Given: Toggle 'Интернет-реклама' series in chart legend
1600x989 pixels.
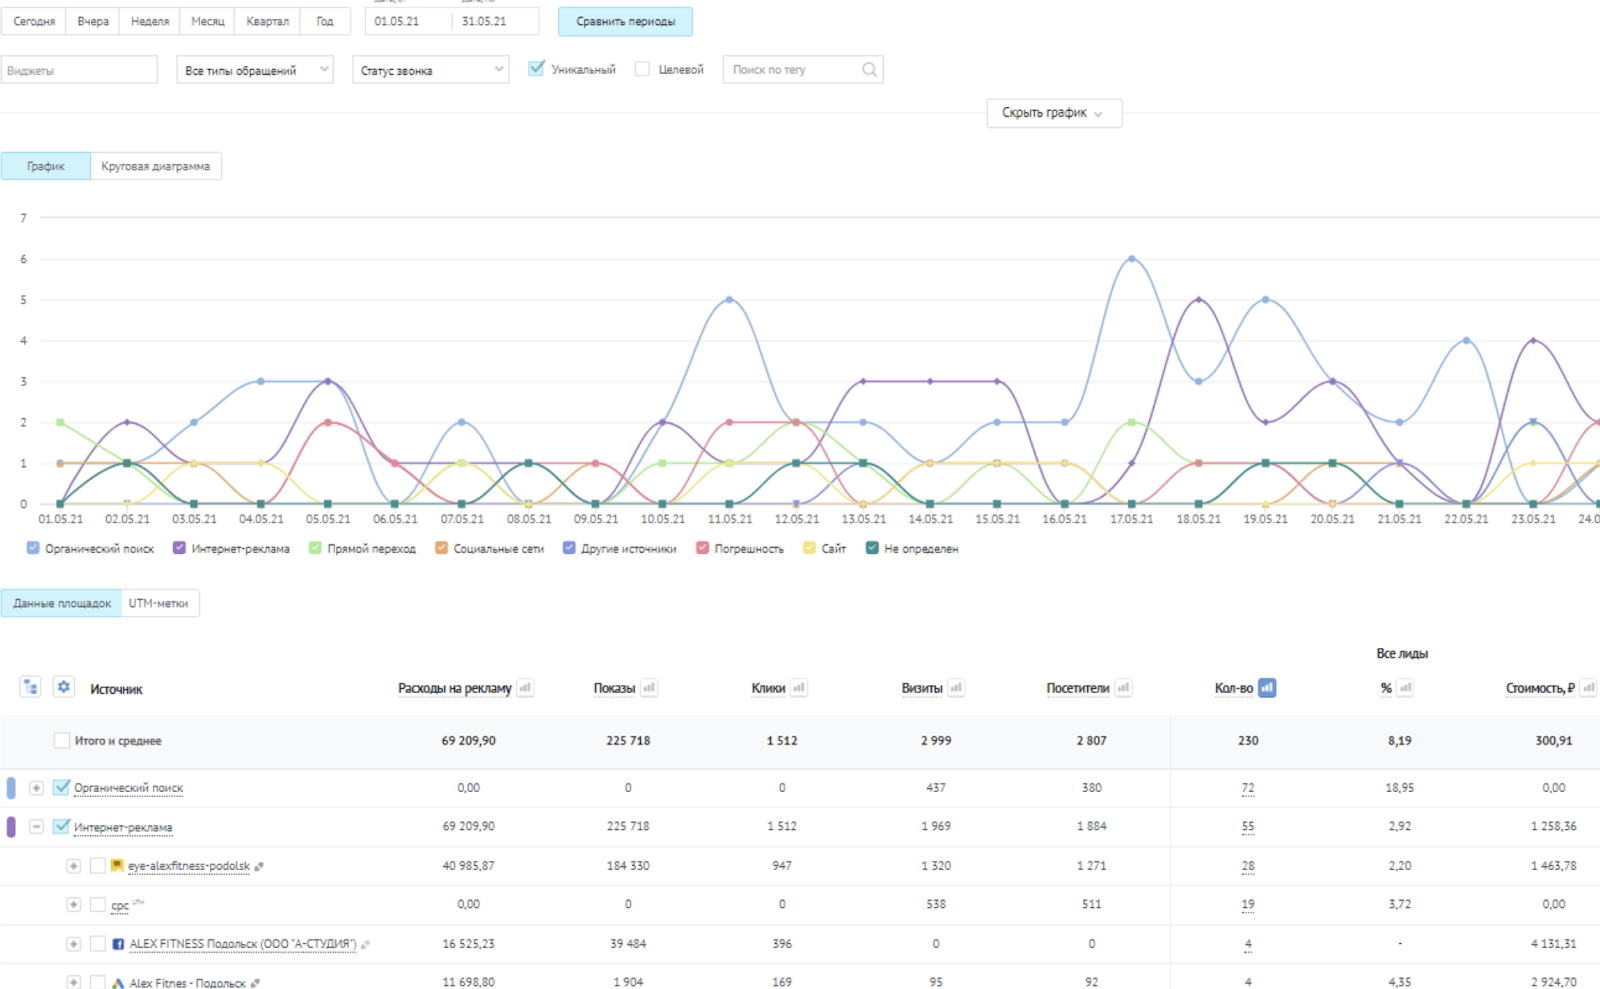Looking at the screenshot, I should [231, 548].
